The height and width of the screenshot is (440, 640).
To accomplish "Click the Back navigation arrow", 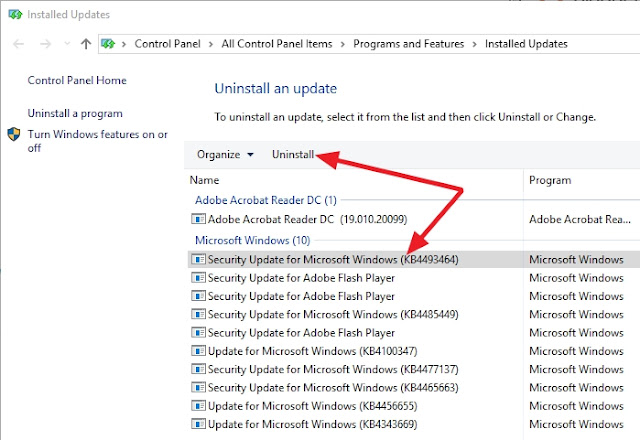I will pyautogui.click(x=19, y=44).
